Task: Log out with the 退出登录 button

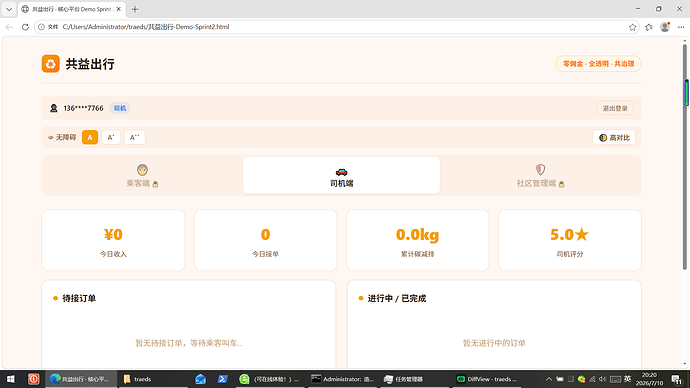Action: tap(615, 108)
